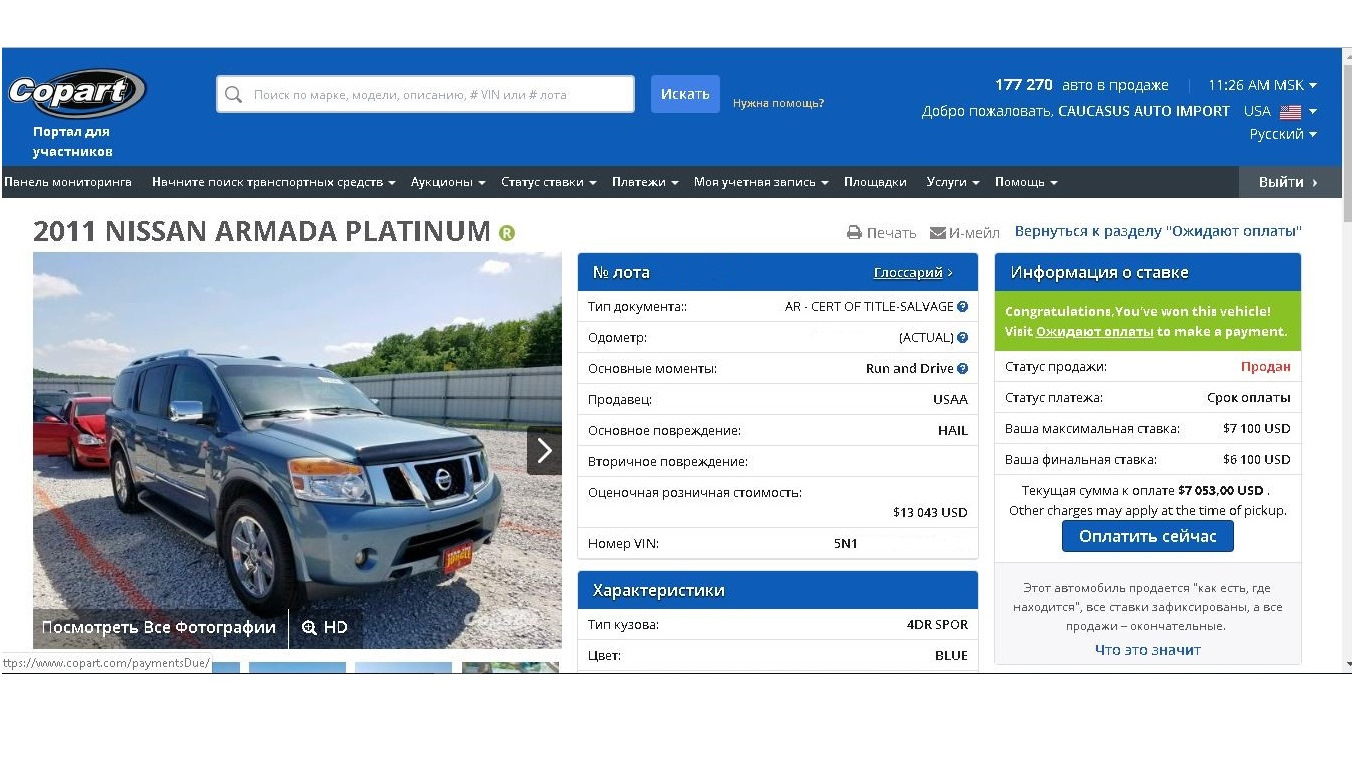The height and width of the screenshot is (760, 1352).
Task: Open the Что это значит link
Action: (1148, 650)
